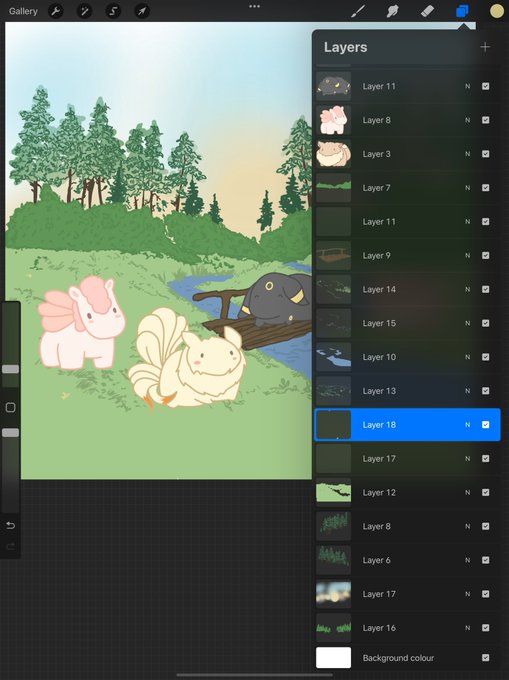Toggle visibility of selected Layer 18

coord(486,425)
